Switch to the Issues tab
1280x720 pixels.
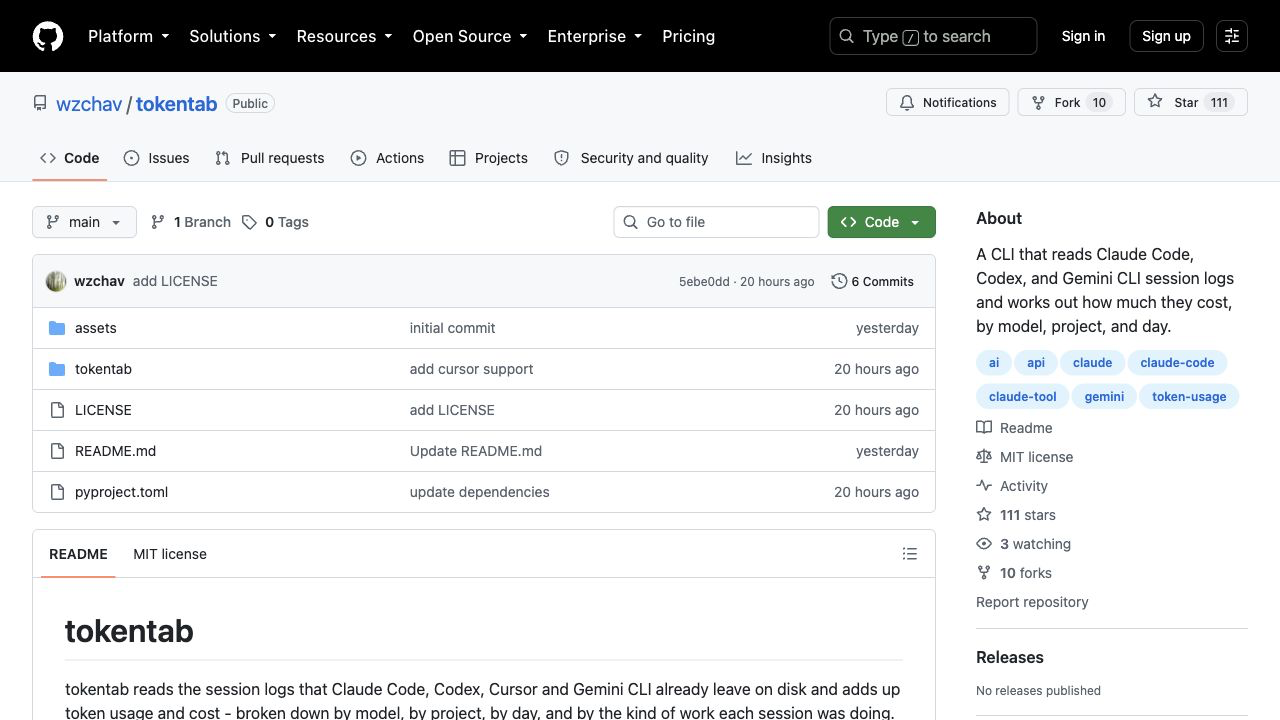point(156,158)
